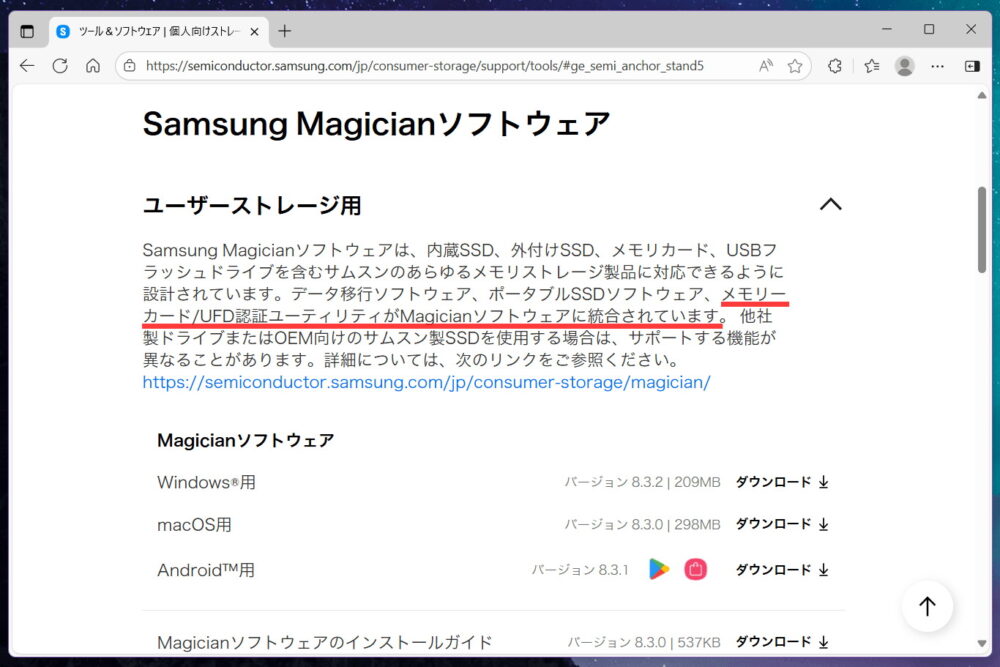Image resolution: width=1000 pixels, height=667 pixels.
Task: Toggle the browser sidebar pane
Action: pos(972,66)
